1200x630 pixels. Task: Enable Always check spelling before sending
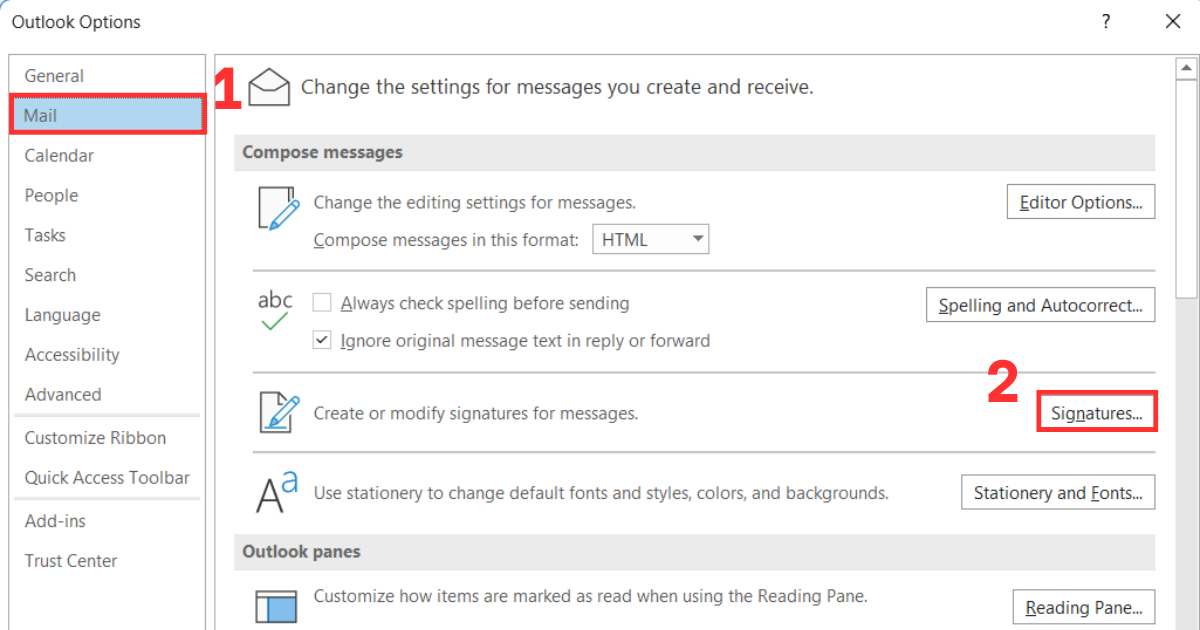(x=322, y=303)
